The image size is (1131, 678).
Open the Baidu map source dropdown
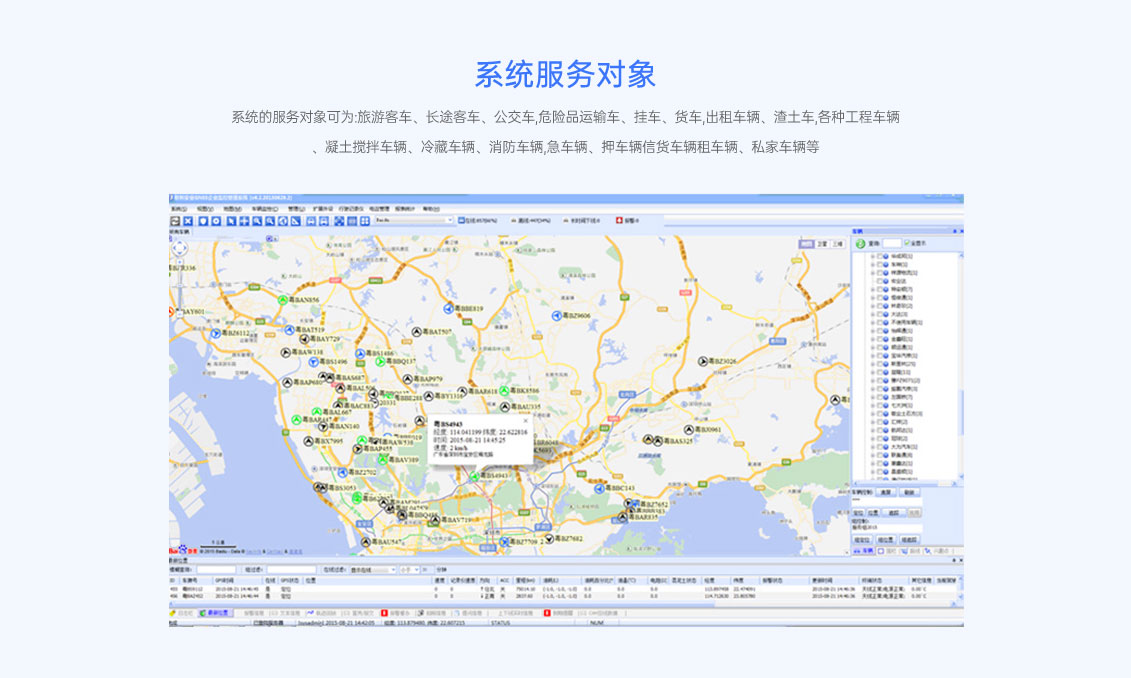450,220
